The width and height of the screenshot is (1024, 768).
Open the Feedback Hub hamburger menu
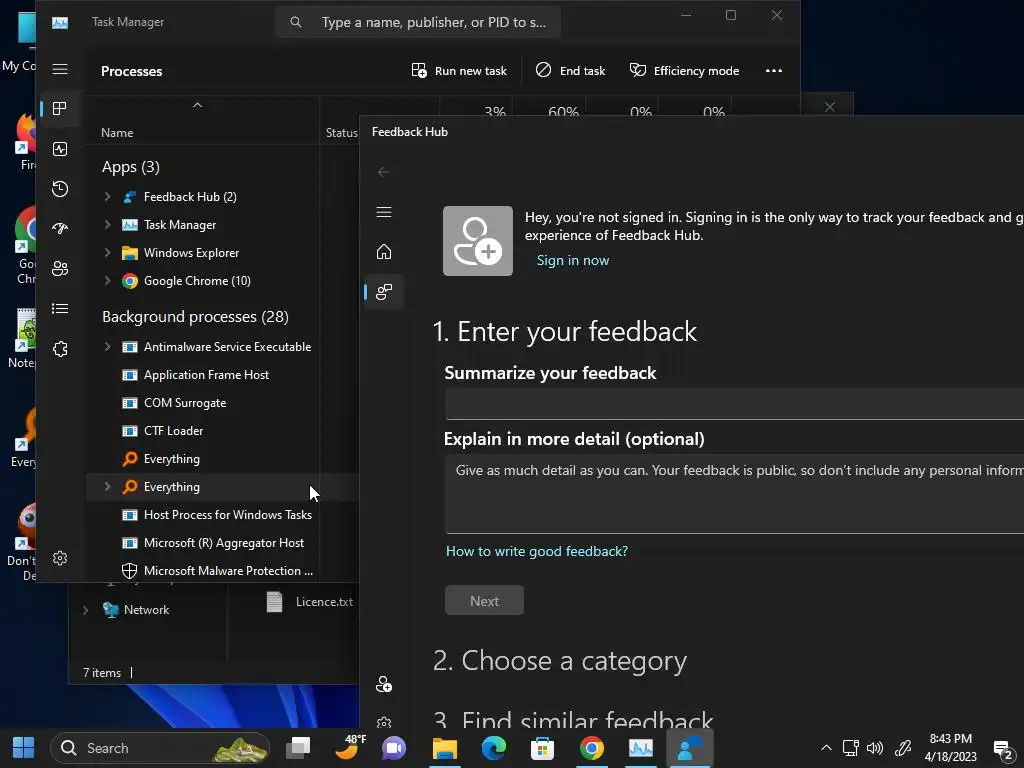tap(384, 212)
